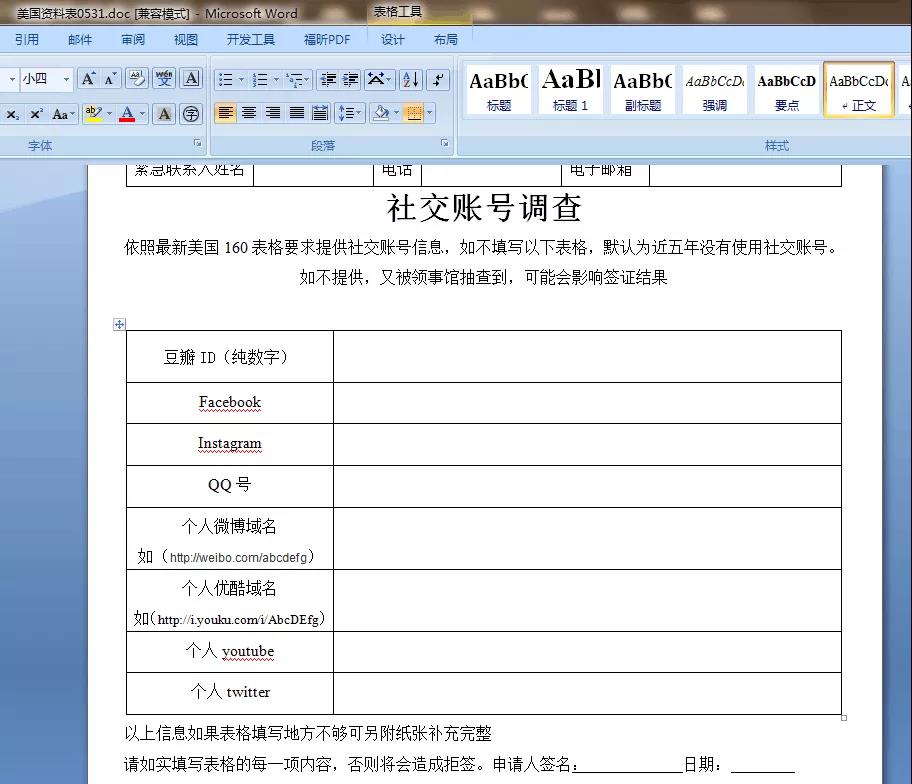912x784 pixels.
Task: Justify the text
Action: [x=297, y=113]
